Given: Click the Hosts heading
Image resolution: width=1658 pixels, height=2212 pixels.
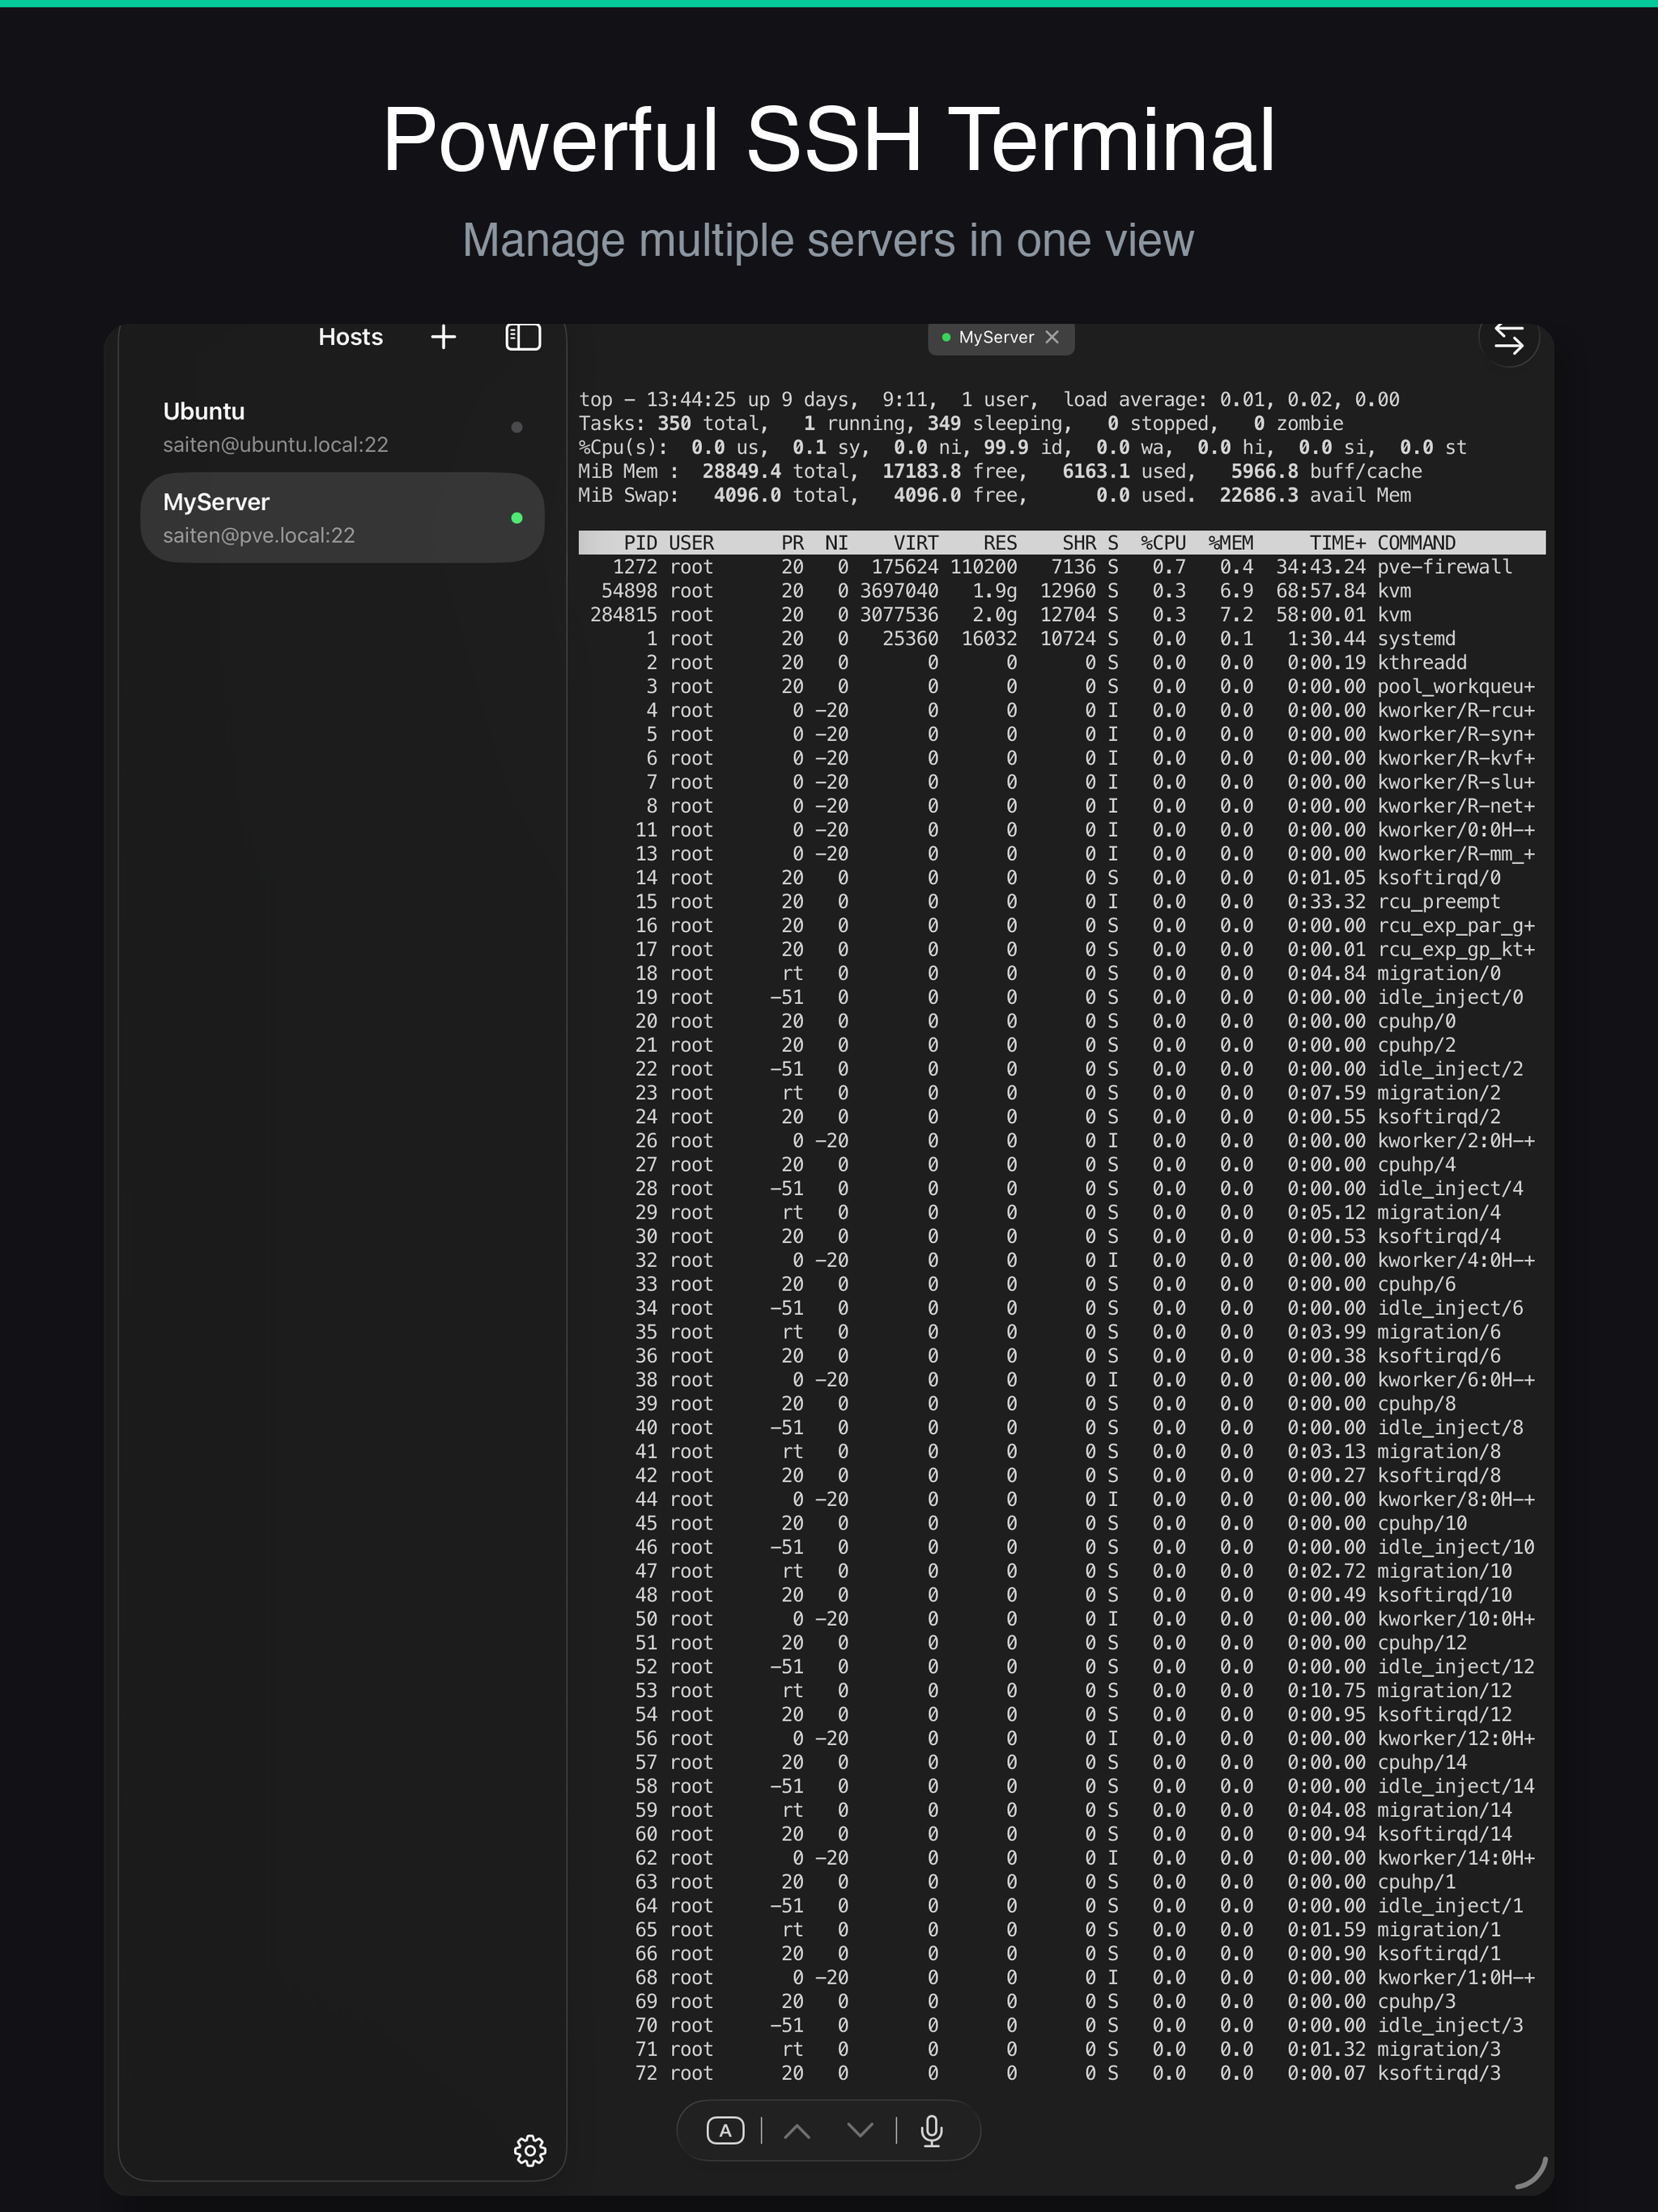Looking at the screenshot, I should [x=350, y=337].
